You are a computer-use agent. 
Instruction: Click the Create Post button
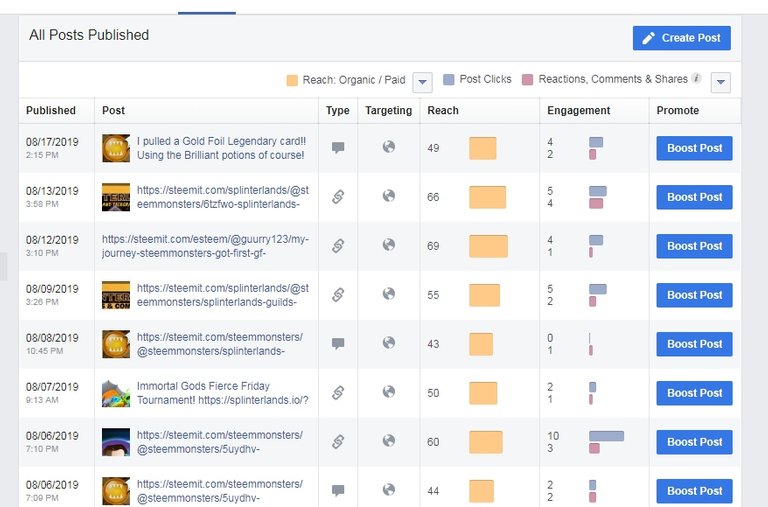682,38
